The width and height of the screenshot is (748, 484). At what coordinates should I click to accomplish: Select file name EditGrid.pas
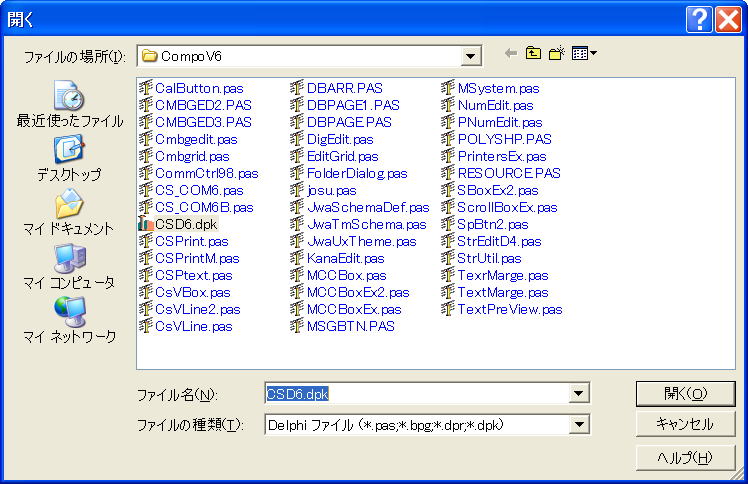(343, 156)
